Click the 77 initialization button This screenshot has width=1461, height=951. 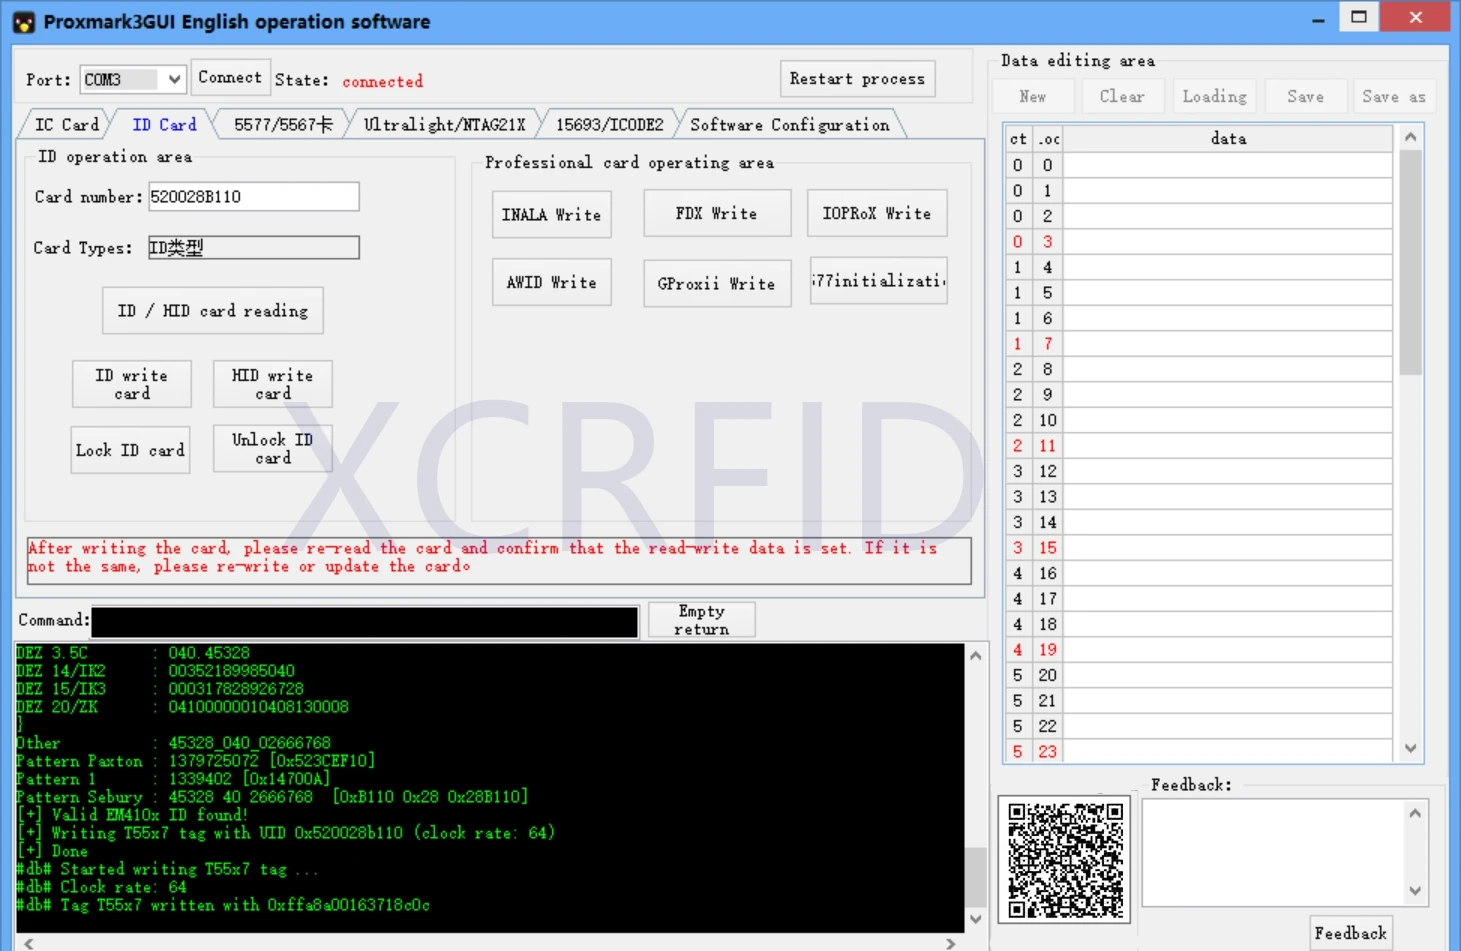click(878, 281)
